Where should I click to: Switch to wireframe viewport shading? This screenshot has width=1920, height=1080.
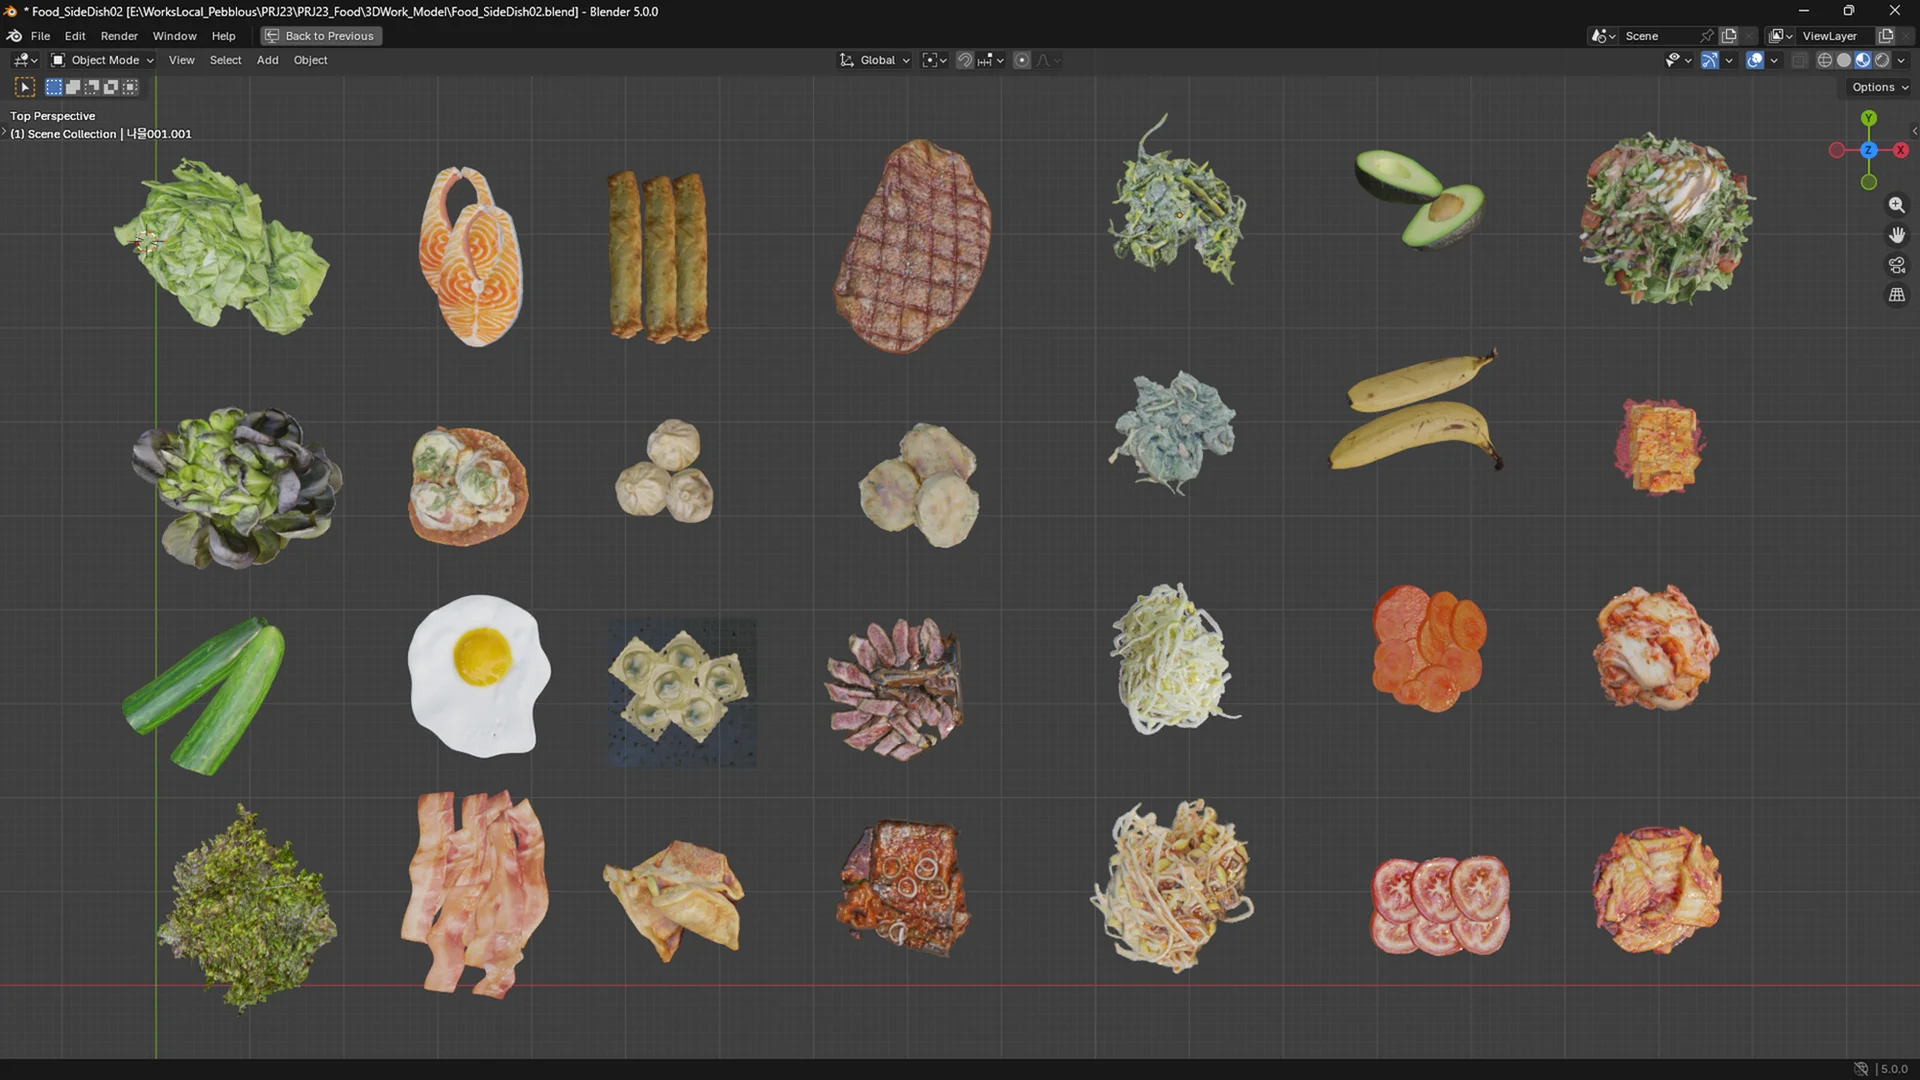click(x=1824, y=60)
